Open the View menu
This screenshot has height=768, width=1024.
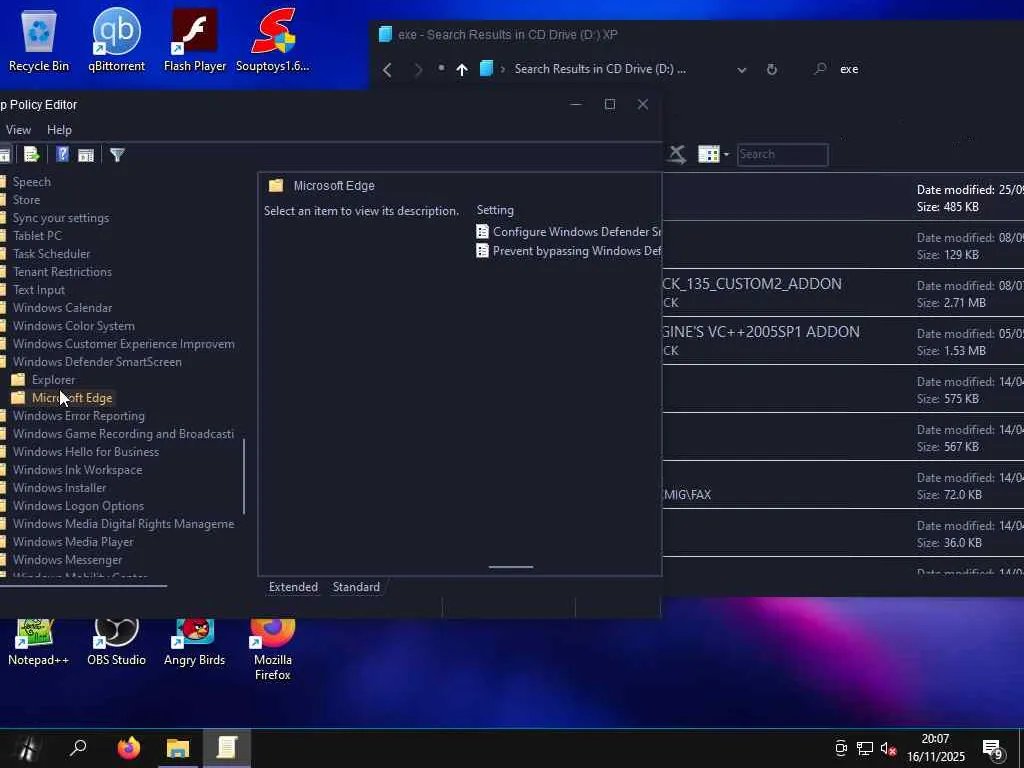click(18, 130)
